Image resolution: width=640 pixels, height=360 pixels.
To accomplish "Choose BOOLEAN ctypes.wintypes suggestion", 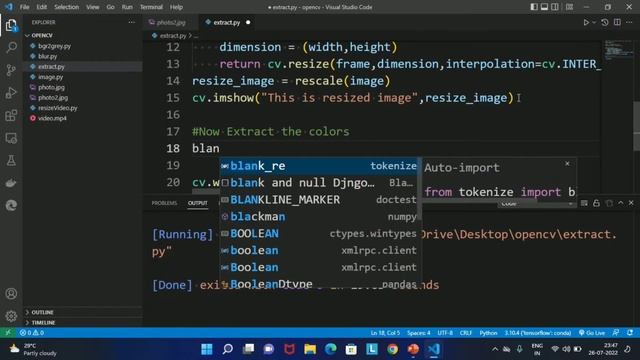I will [x=318, y=233].
